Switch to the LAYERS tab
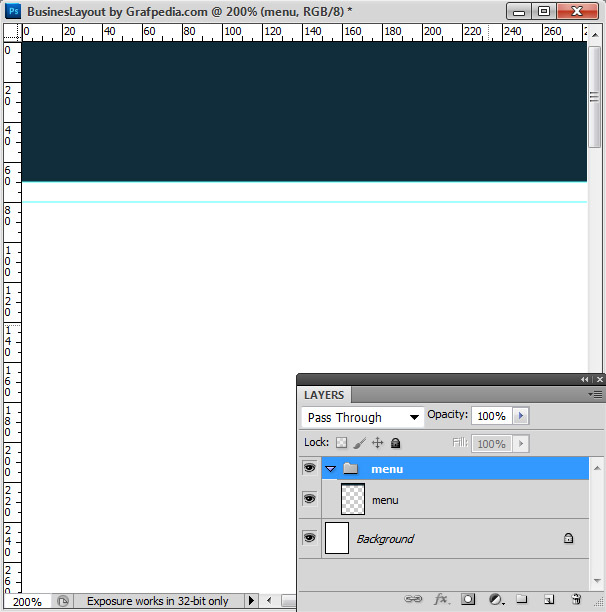 click(324, 395)
